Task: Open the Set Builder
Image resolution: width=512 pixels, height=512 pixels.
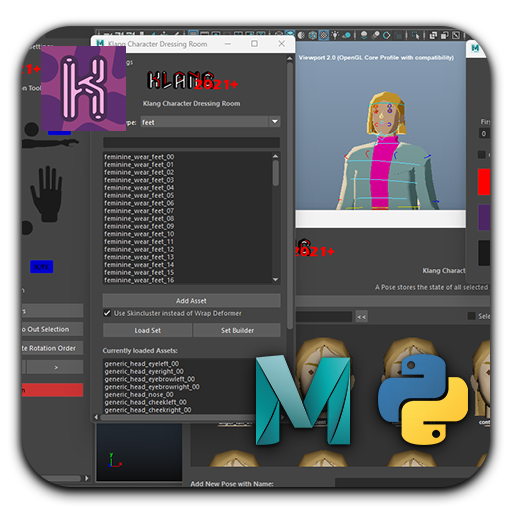Action: (x=237, y=330)
